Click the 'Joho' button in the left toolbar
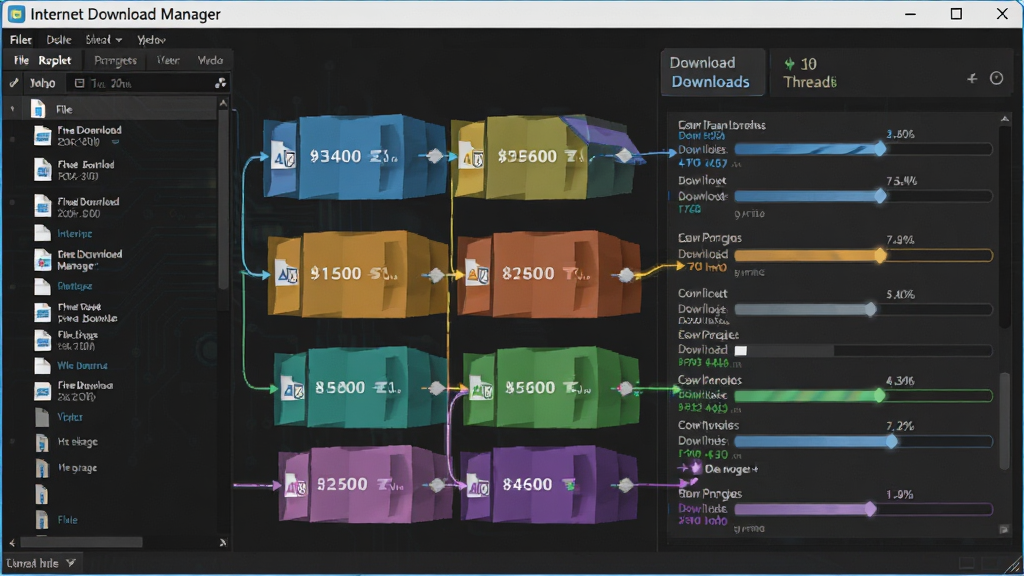Viewport: 1024px width, 576px height. [x=42, y=83]
